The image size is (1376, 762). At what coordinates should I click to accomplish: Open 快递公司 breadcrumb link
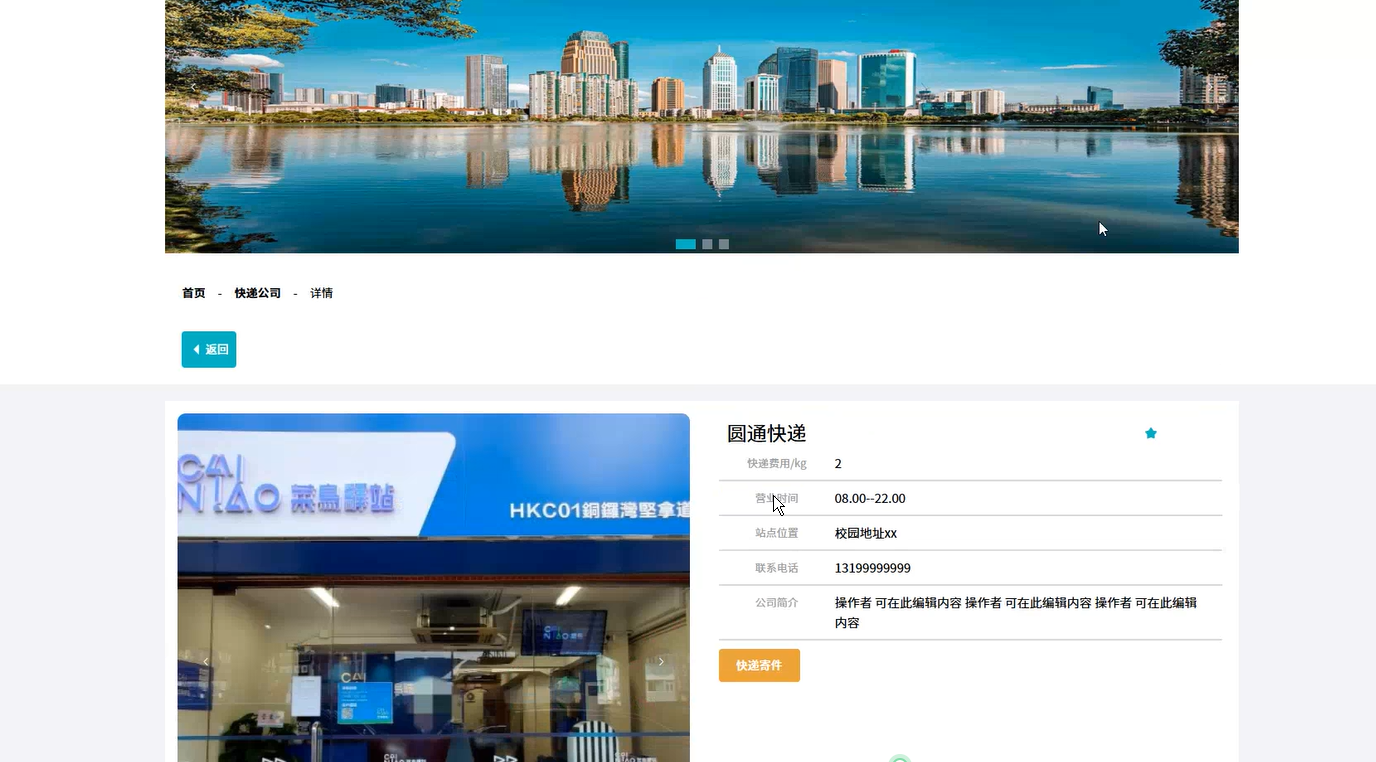[258, 293]
